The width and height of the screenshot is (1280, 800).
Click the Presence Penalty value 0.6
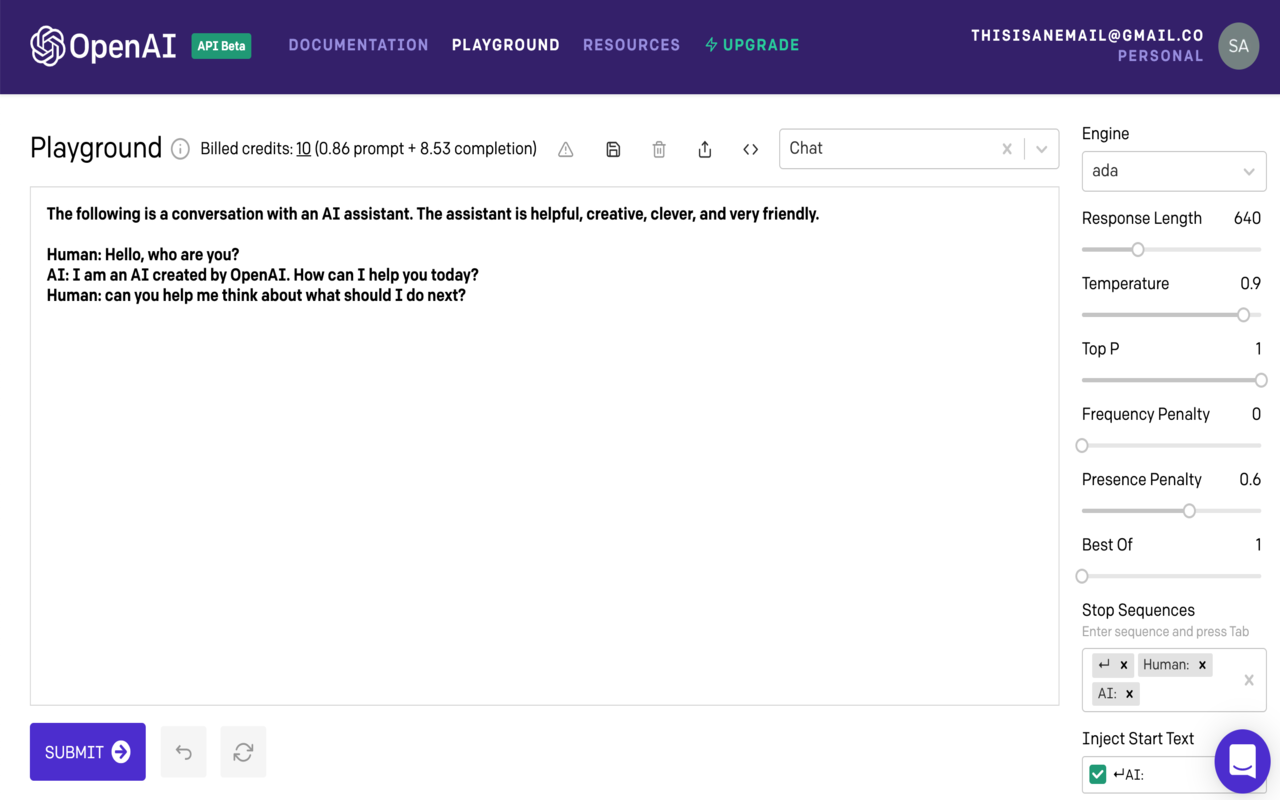click(1250, 480)
